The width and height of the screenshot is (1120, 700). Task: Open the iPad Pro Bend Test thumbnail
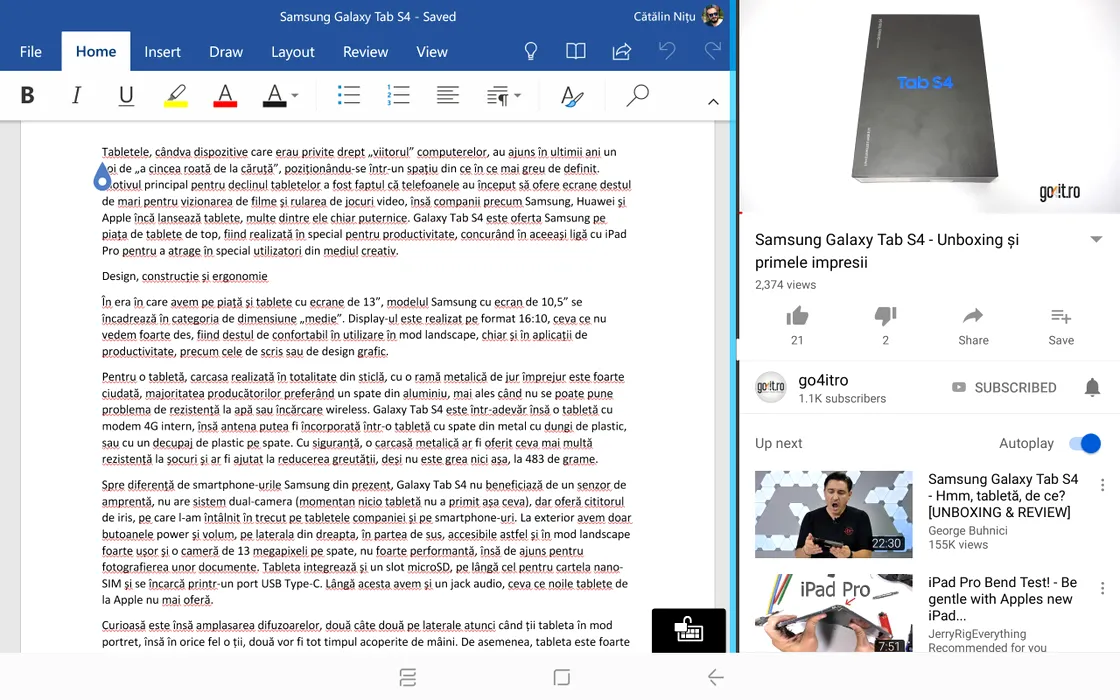(x=833, y=613)
